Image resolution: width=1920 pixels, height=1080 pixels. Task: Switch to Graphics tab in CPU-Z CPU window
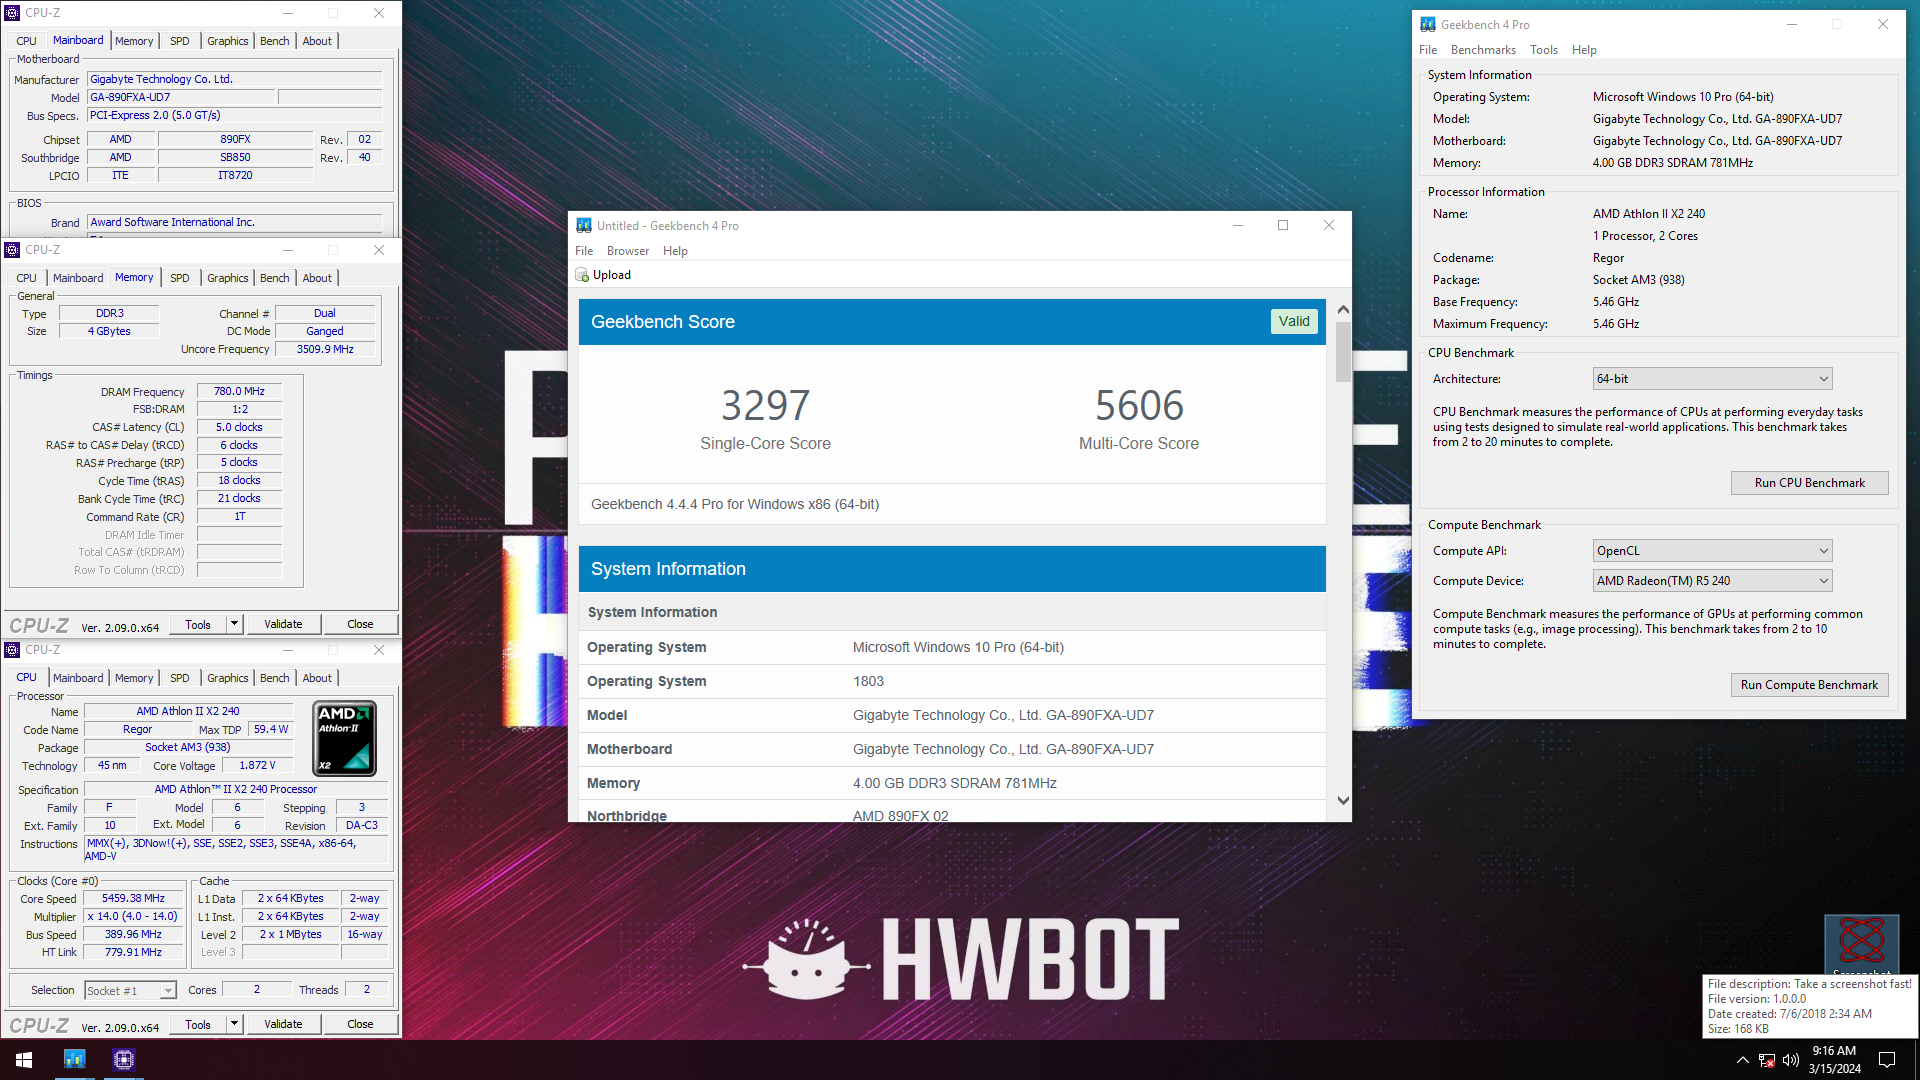pyautogui.click(x=228, y=678)
